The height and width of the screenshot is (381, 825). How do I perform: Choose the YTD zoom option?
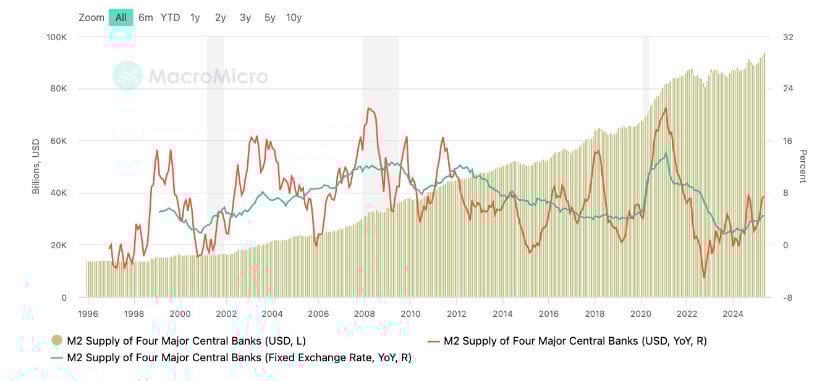[170, 17]
